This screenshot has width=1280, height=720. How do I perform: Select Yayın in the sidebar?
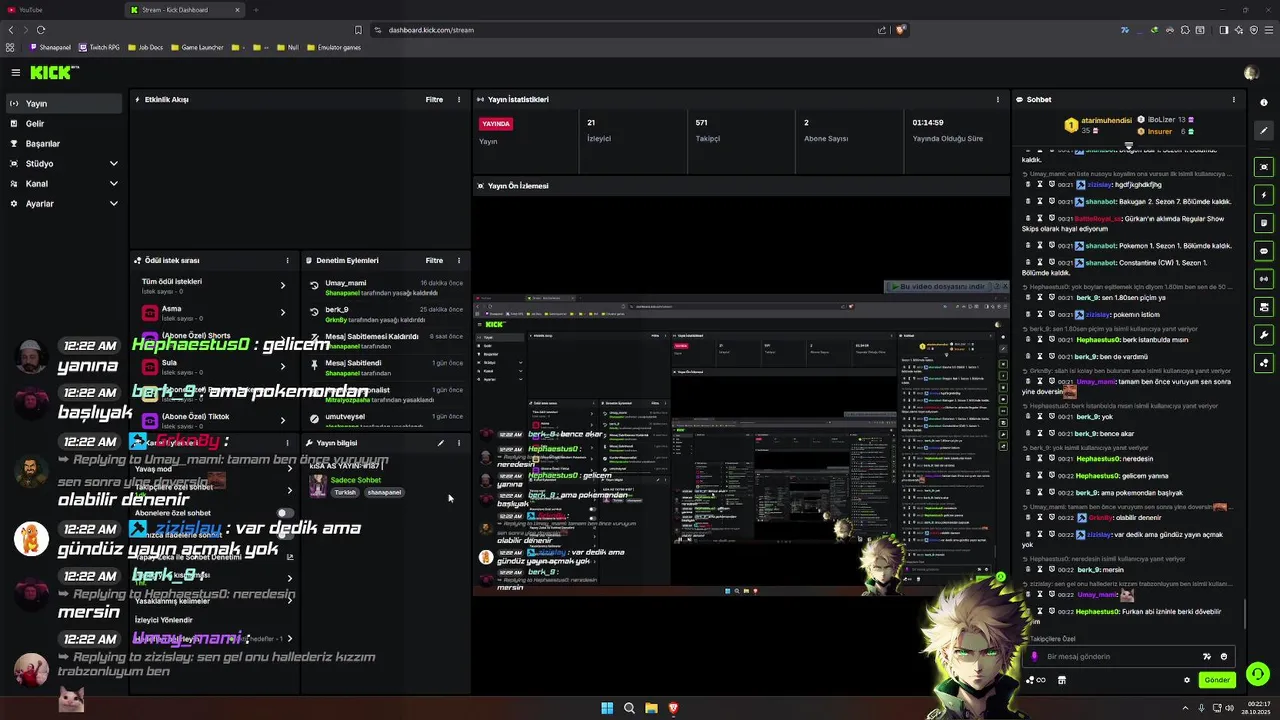pos(64,104)
